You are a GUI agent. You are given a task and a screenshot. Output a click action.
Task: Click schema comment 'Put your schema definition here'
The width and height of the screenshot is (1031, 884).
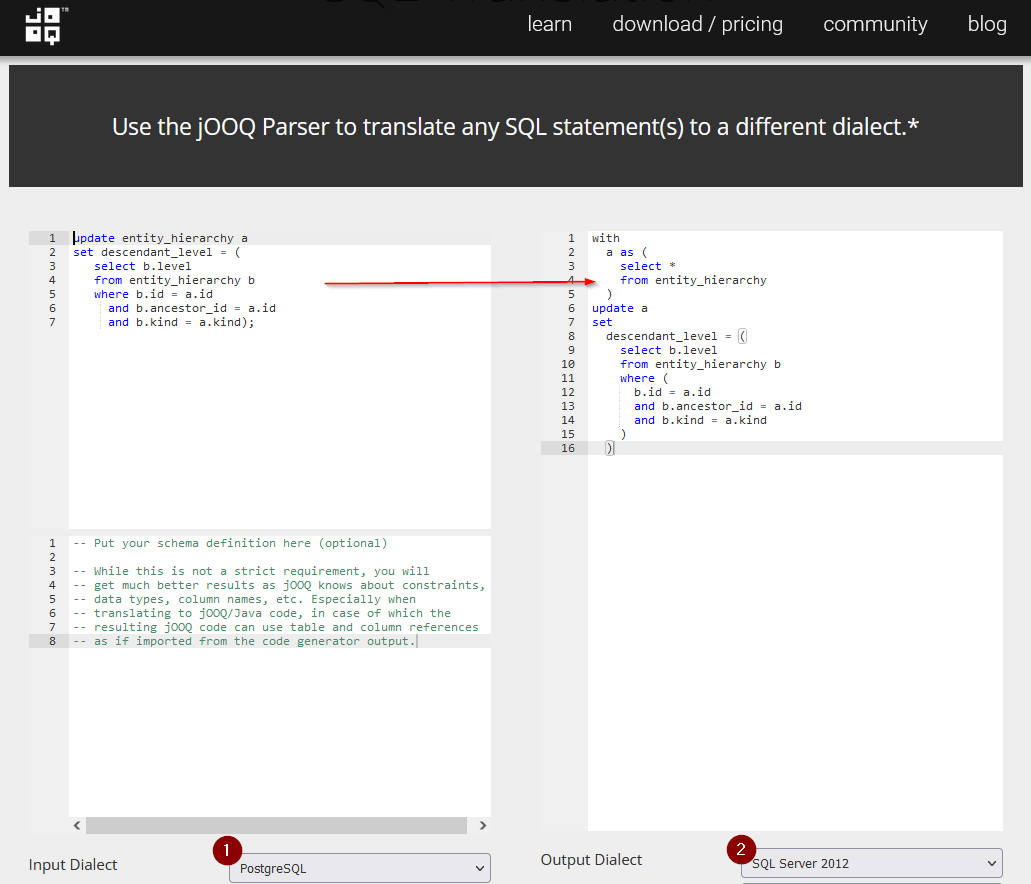[x=230, y=543]
